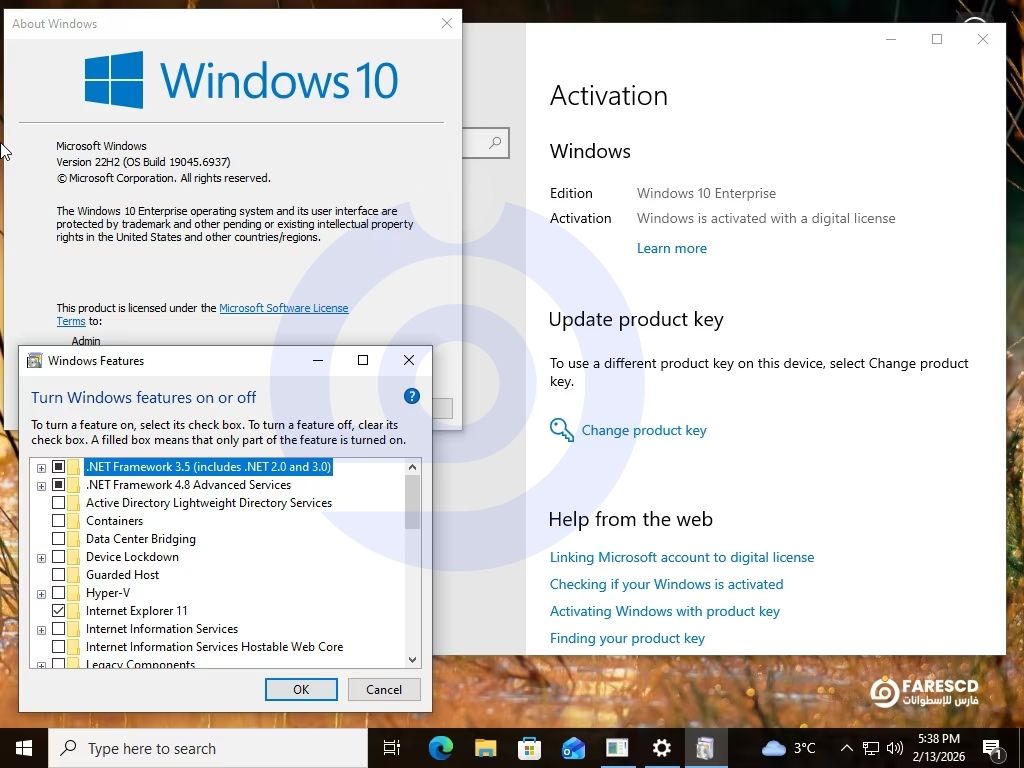Viewport: 1024px width, 768px height.
Task: Launch Microsoft Store from the taskbar
Action: [529, 748]
